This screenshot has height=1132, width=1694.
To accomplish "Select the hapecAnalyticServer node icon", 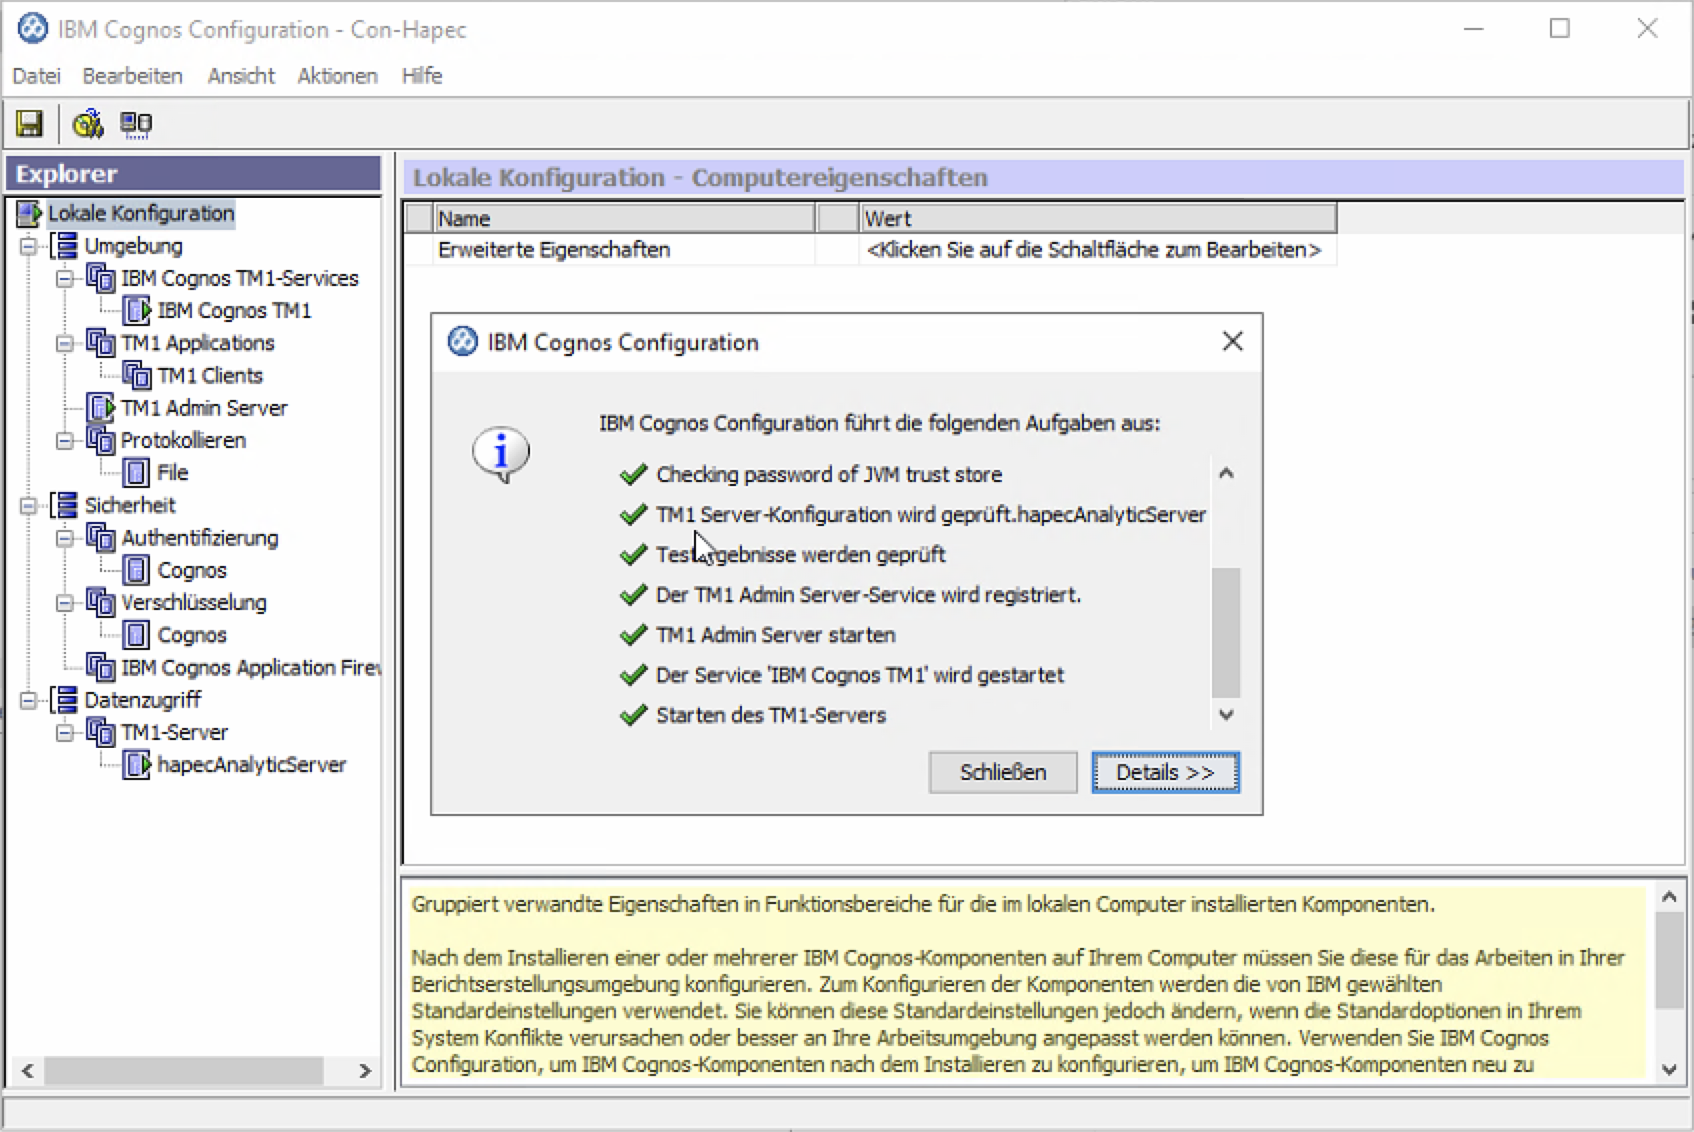I will point(136,765).
